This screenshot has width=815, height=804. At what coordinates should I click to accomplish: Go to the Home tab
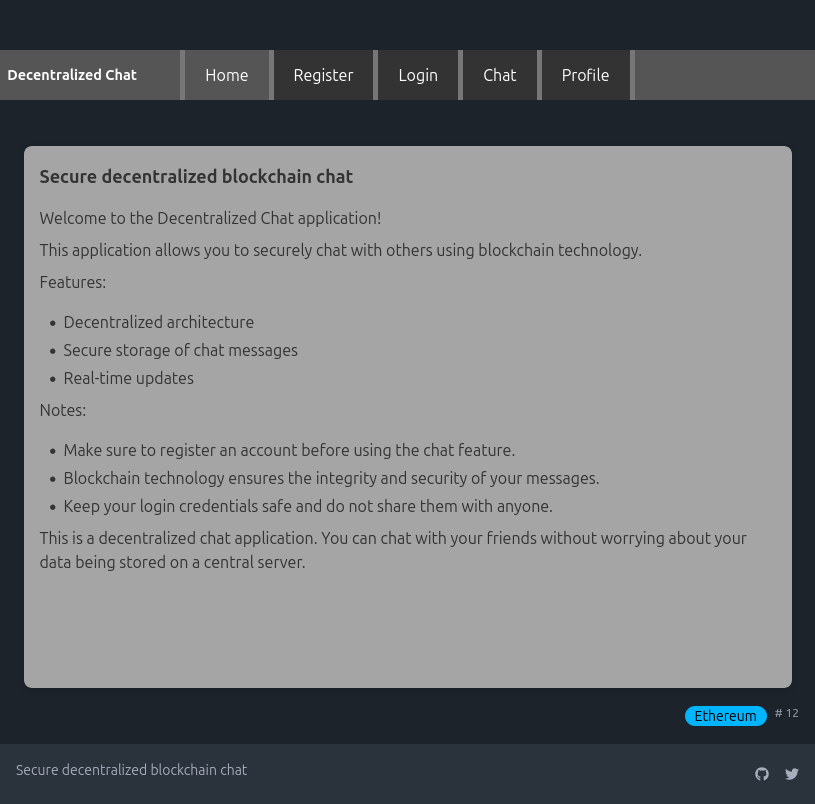[227, 75]
